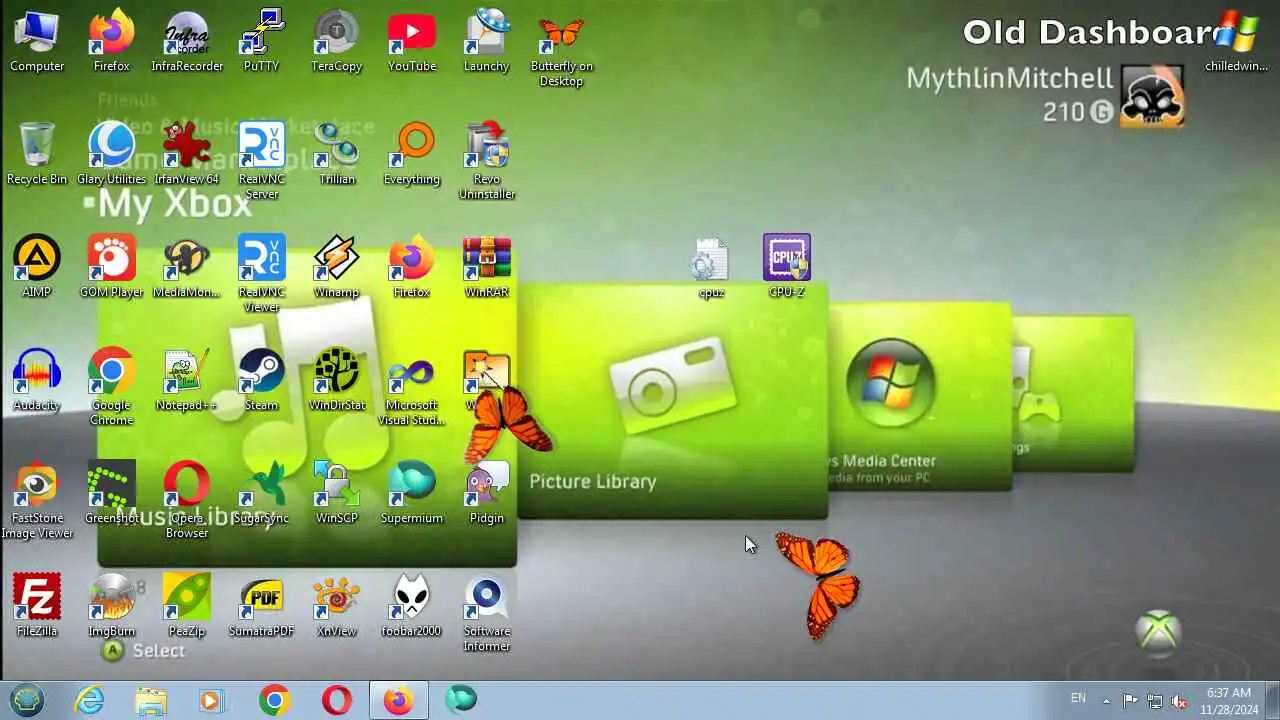The image size is (1280, 720).
Task: Launch Microsoft Visual Studio shortcut
Action: (x=411, y=388)
